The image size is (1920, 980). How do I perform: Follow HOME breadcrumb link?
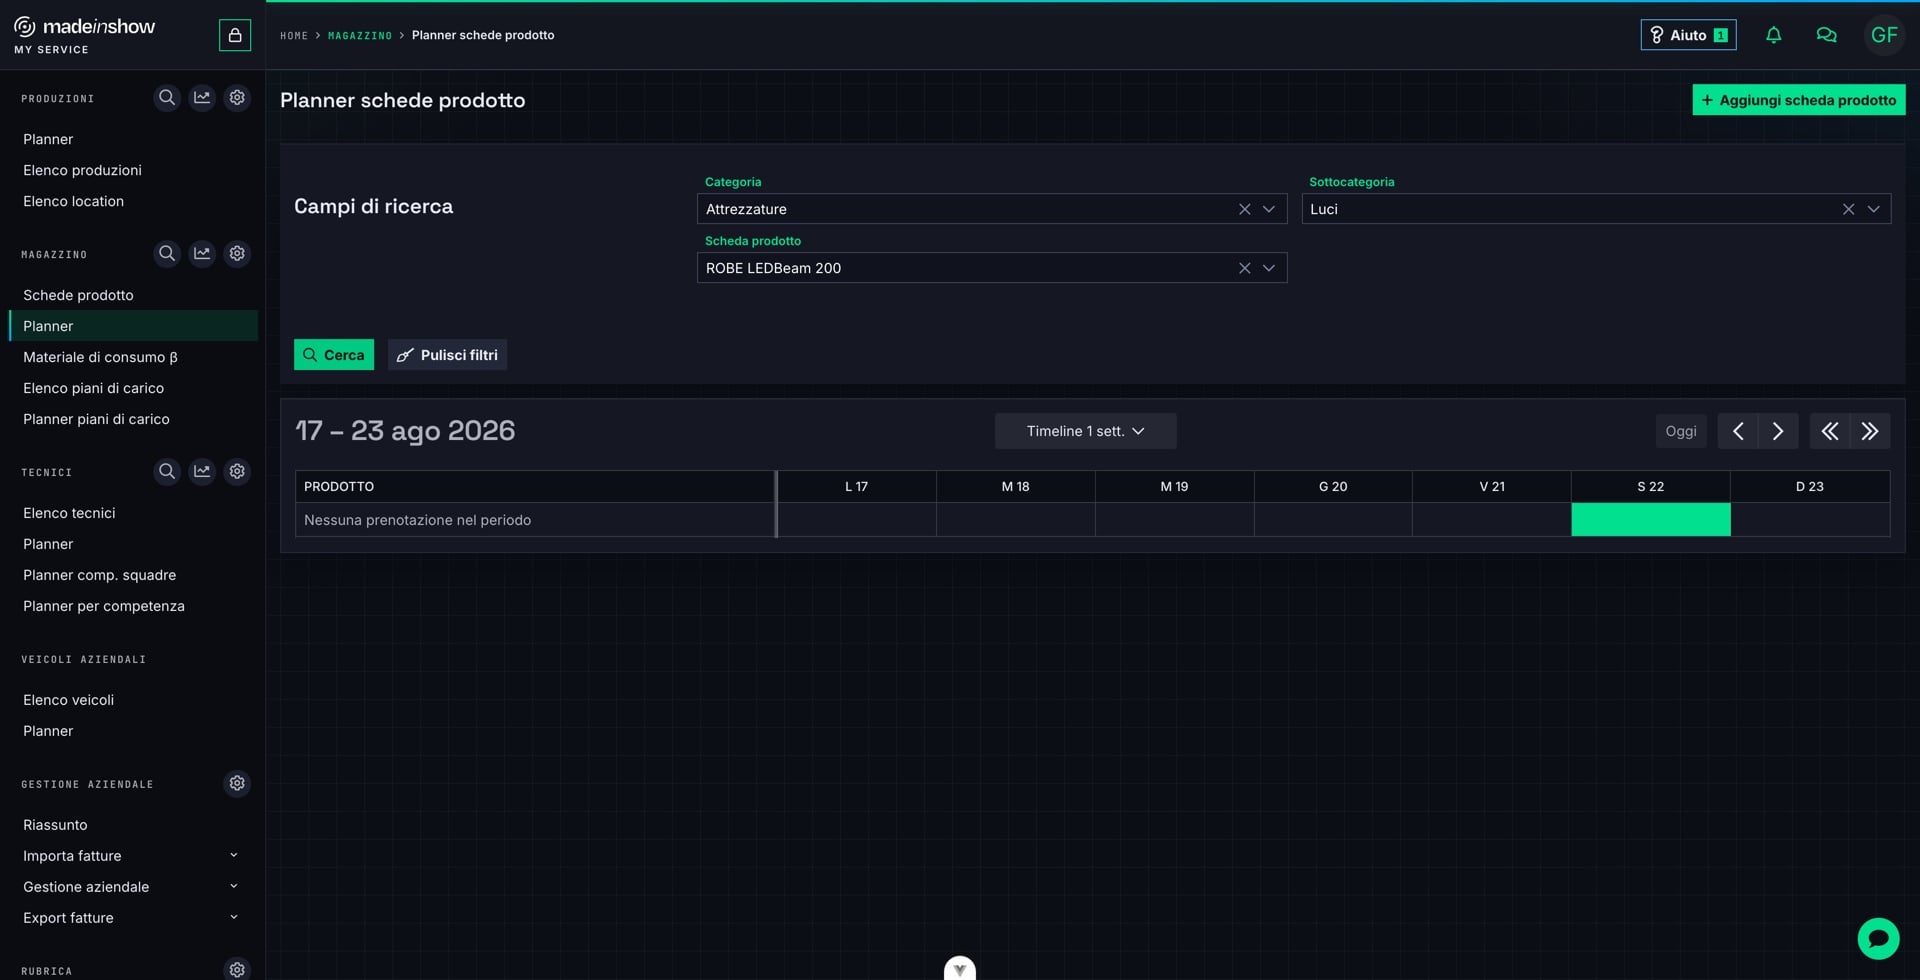click(x=294, y=35)
